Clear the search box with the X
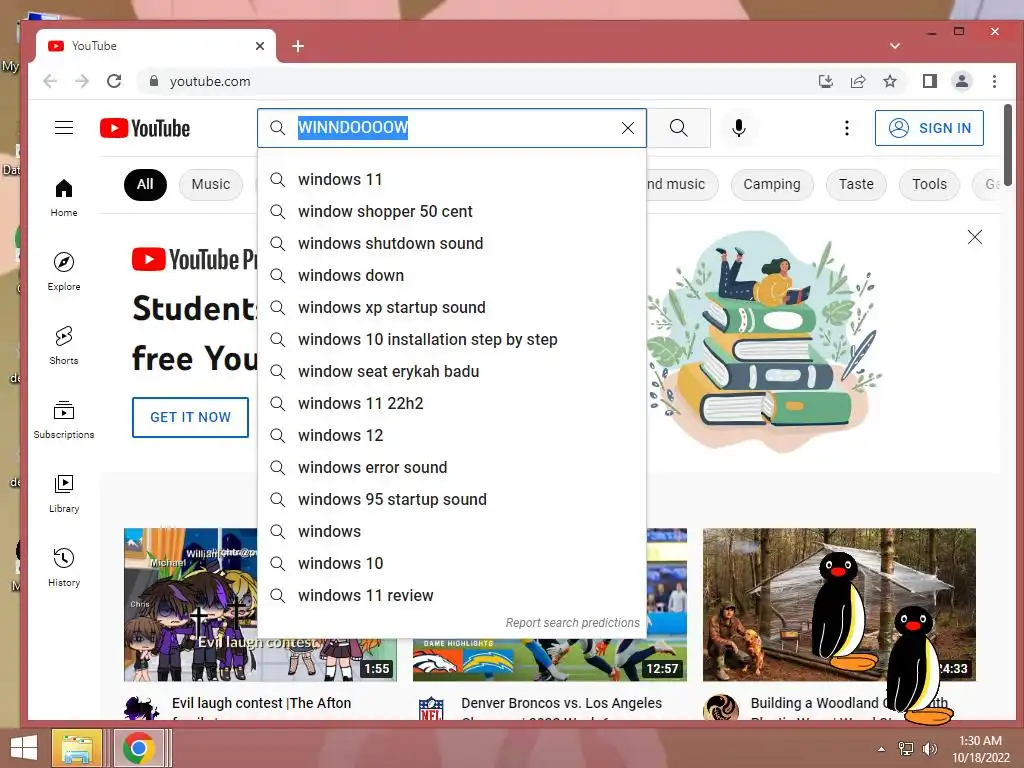Viewport: 1024px width, 768px height. (x=628, y=128)
